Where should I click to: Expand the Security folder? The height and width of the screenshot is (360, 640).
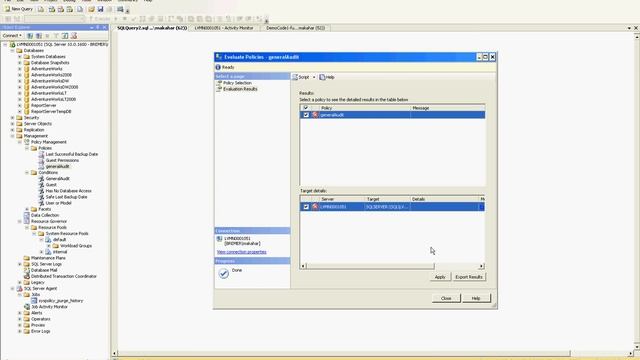[x=12, y=118]
